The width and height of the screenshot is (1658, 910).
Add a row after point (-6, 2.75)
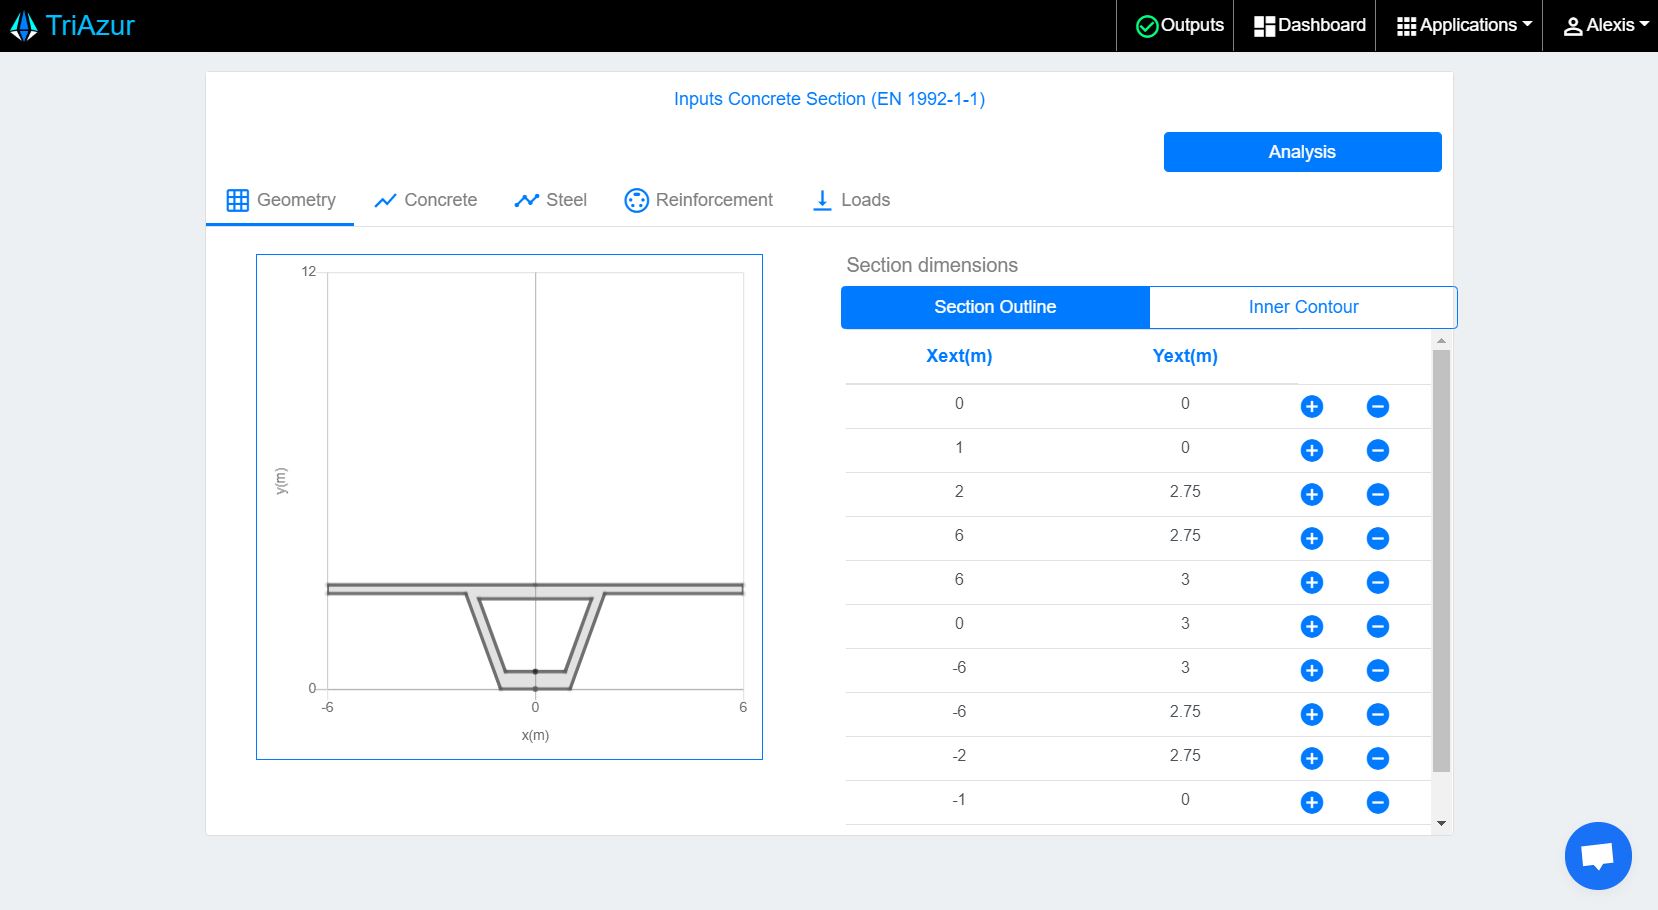tap(1311, 714)
